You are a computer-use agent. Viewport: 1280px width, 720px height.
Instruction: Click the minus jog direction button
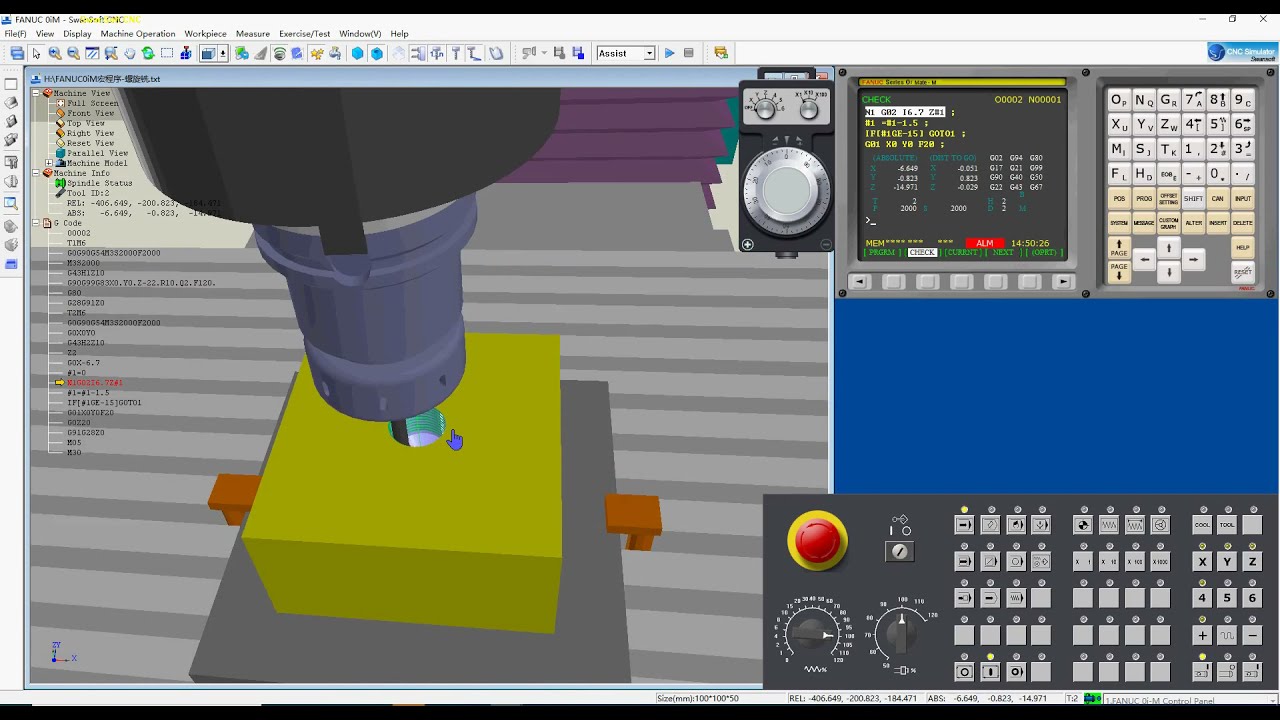coord(1251,635)
